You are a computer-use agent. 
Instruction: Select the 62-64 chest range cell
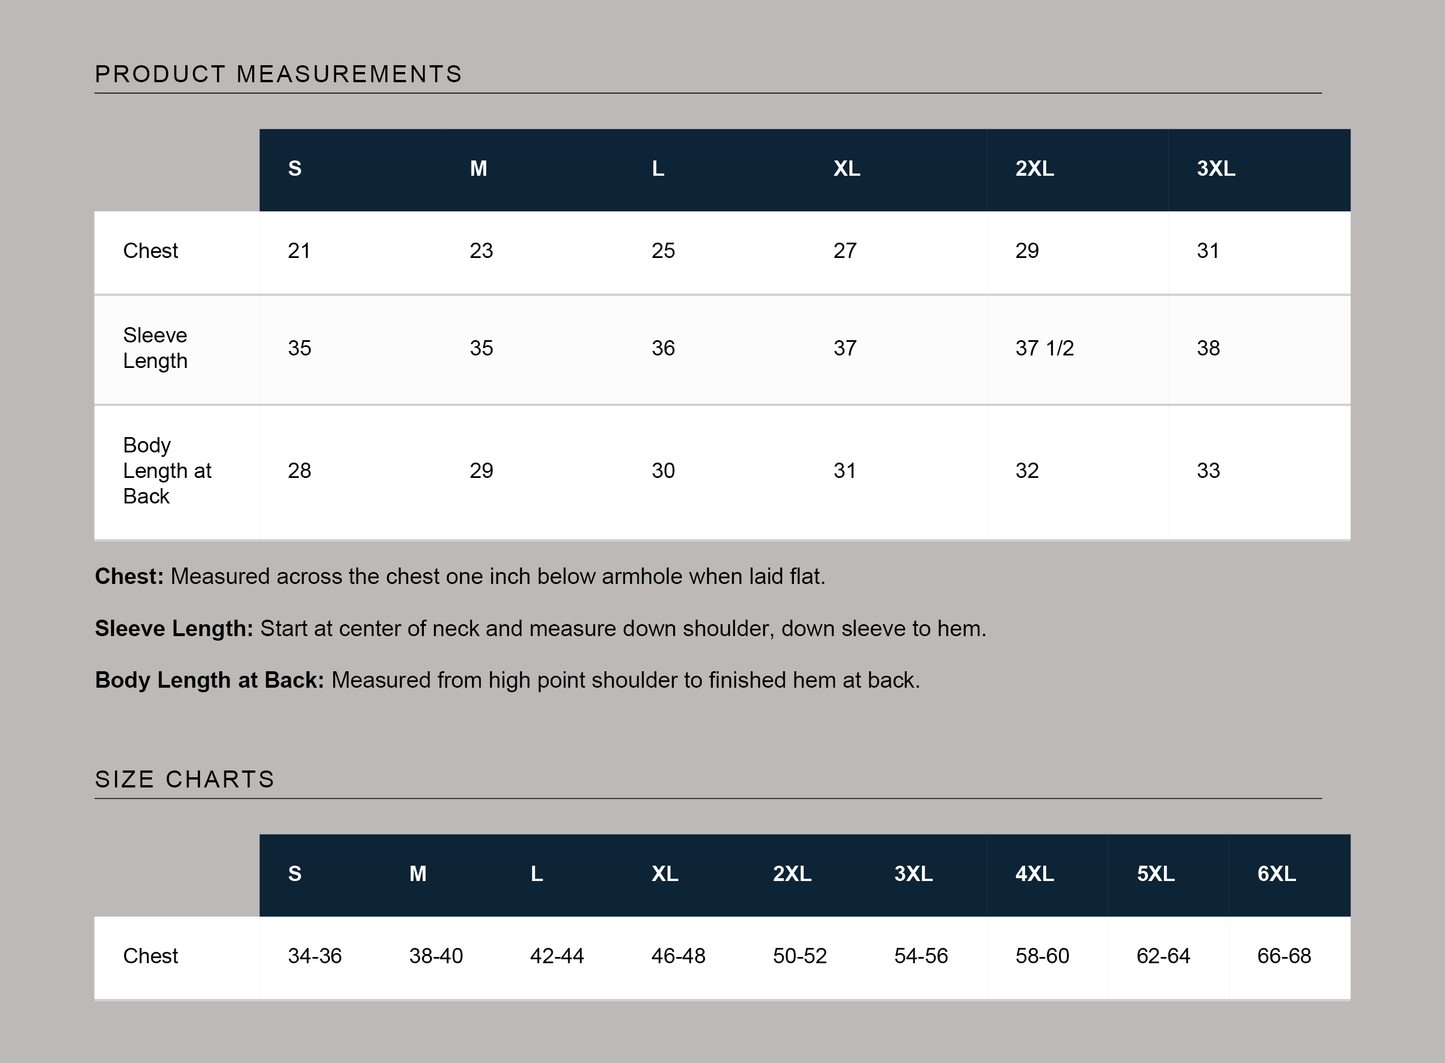pos(1163,956)
